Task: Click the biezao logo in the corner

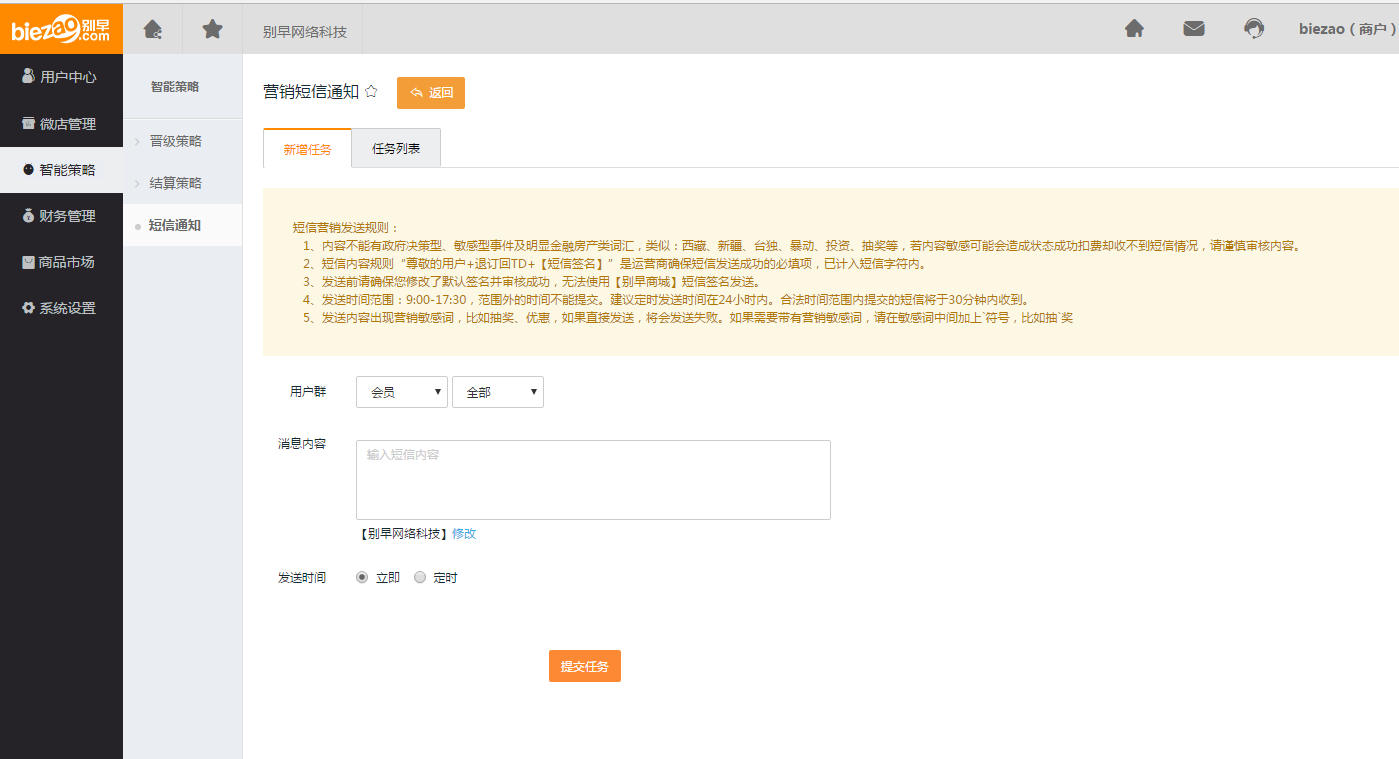Action: point(61,28)
